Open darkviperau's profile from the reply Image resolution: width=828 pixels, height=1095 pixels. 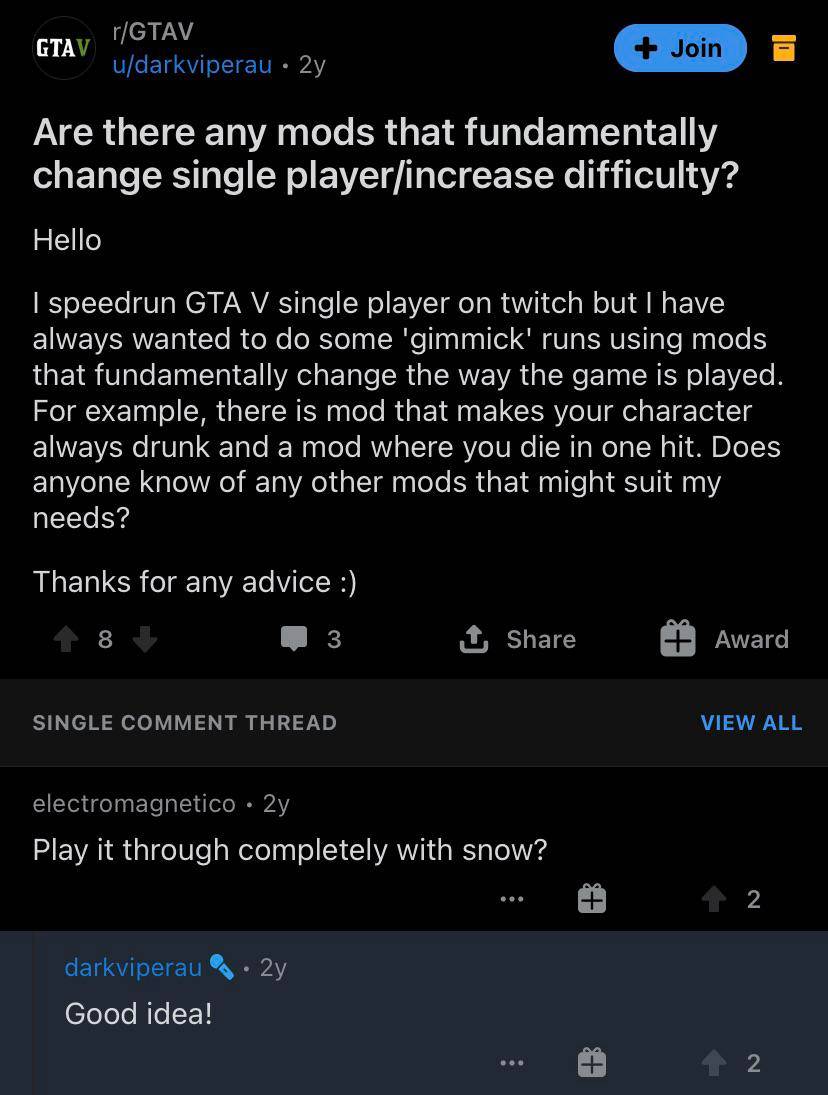133,967
